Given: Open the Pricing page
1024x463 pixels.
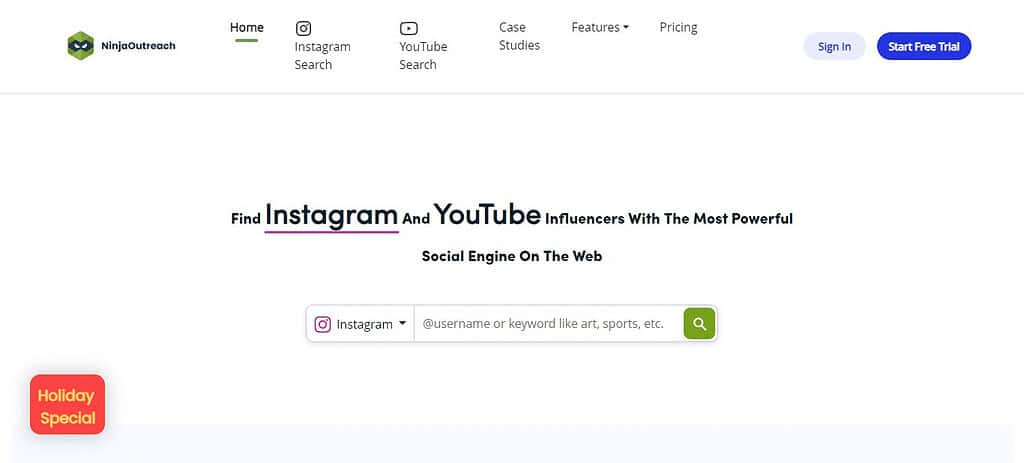Looking at the screenshot, I should tap(679, 27).
